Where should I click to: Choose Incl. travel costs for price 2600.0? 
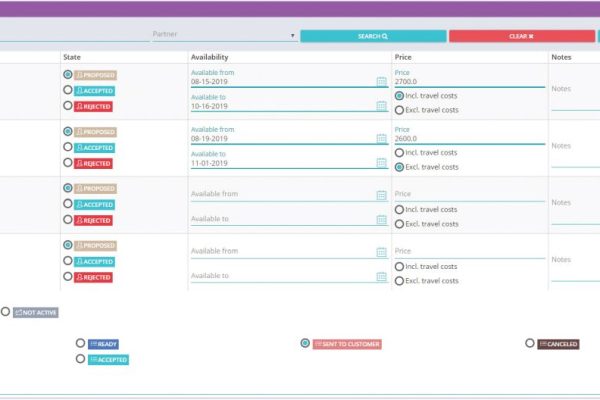[399, 153]
